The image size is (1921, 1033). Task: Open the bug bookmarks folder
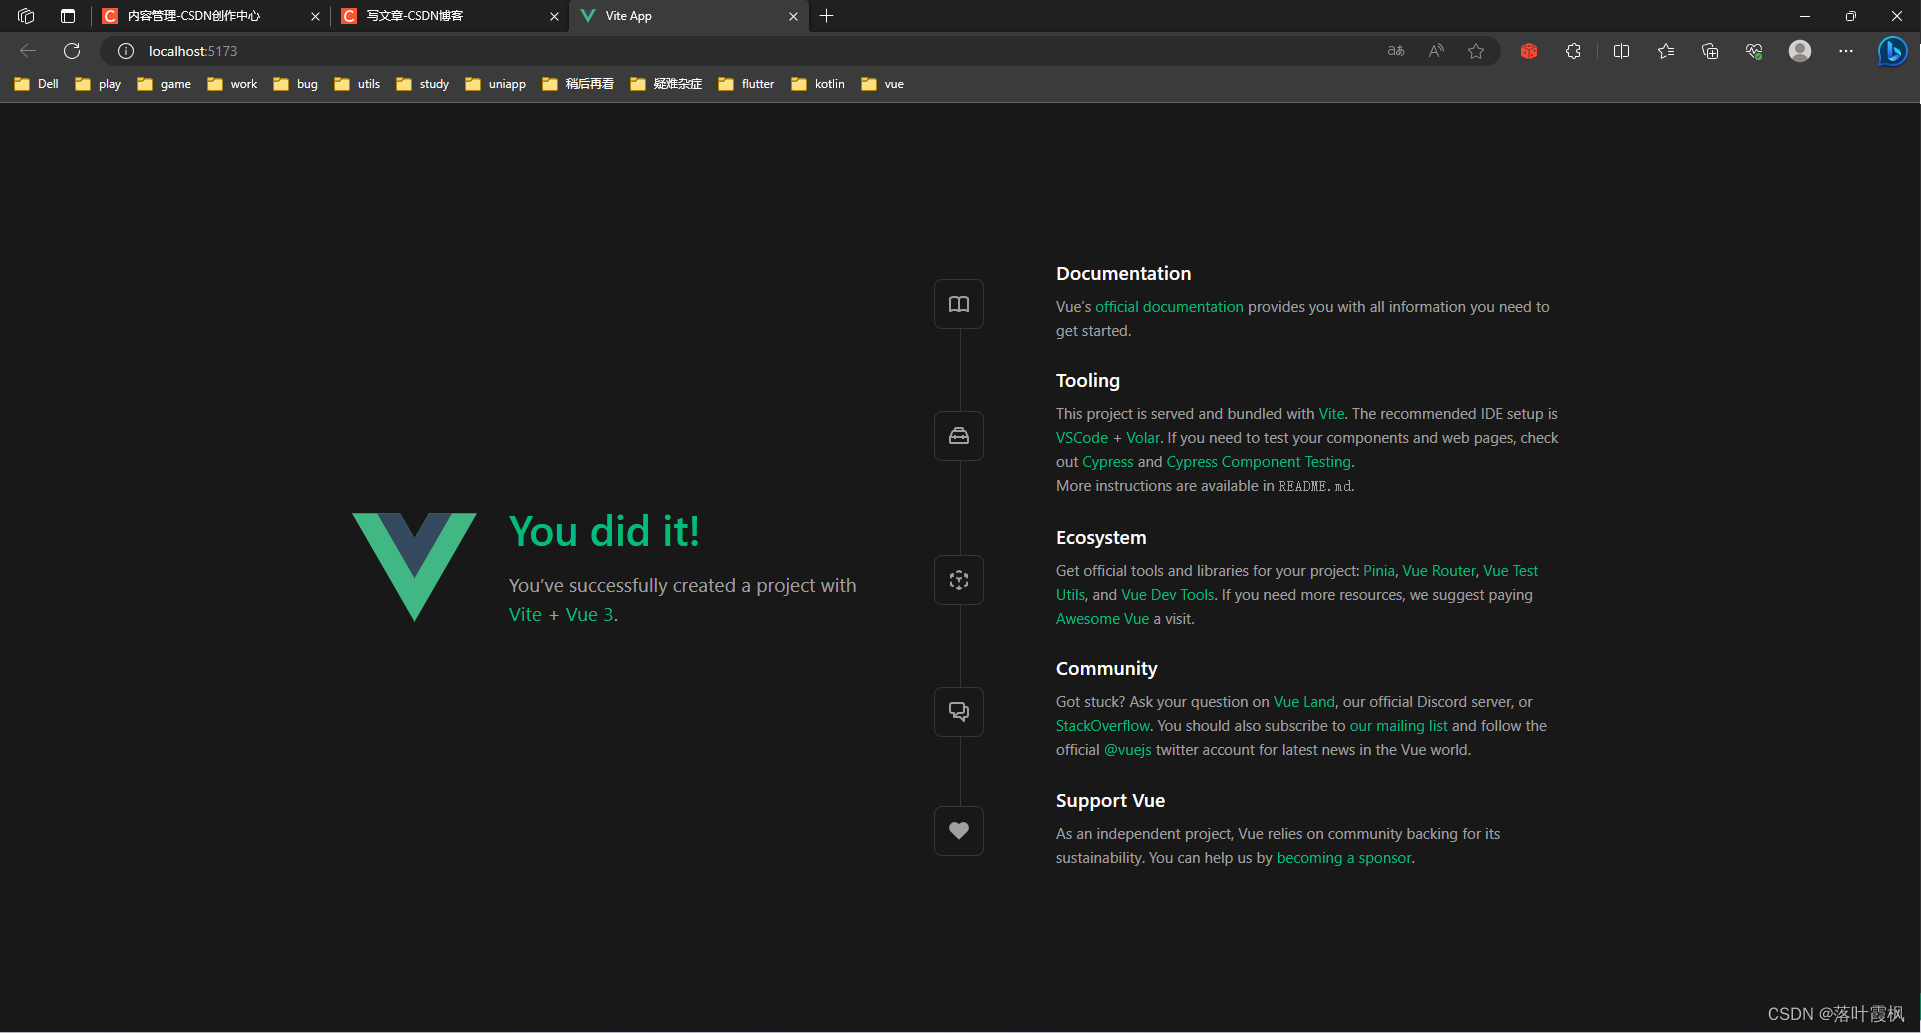click(x=296, y=84)
